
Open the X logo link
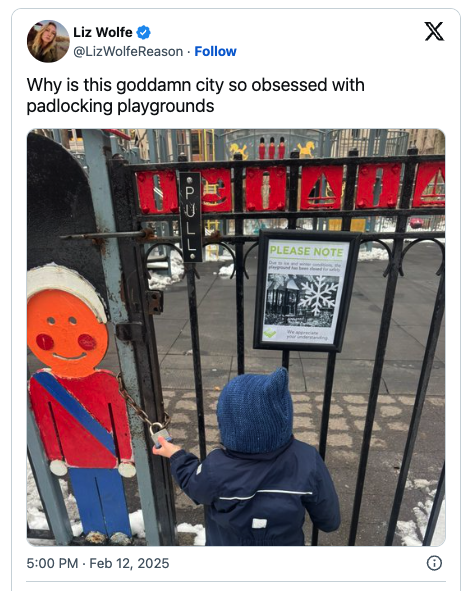(434, 31)
